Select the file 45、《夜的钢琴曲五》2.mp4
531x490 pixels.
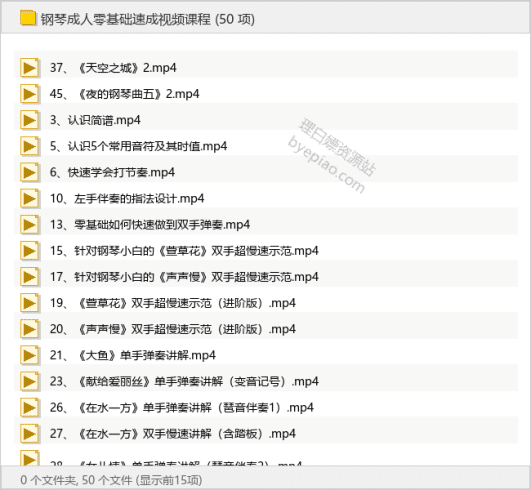click(x=125, y=94)
